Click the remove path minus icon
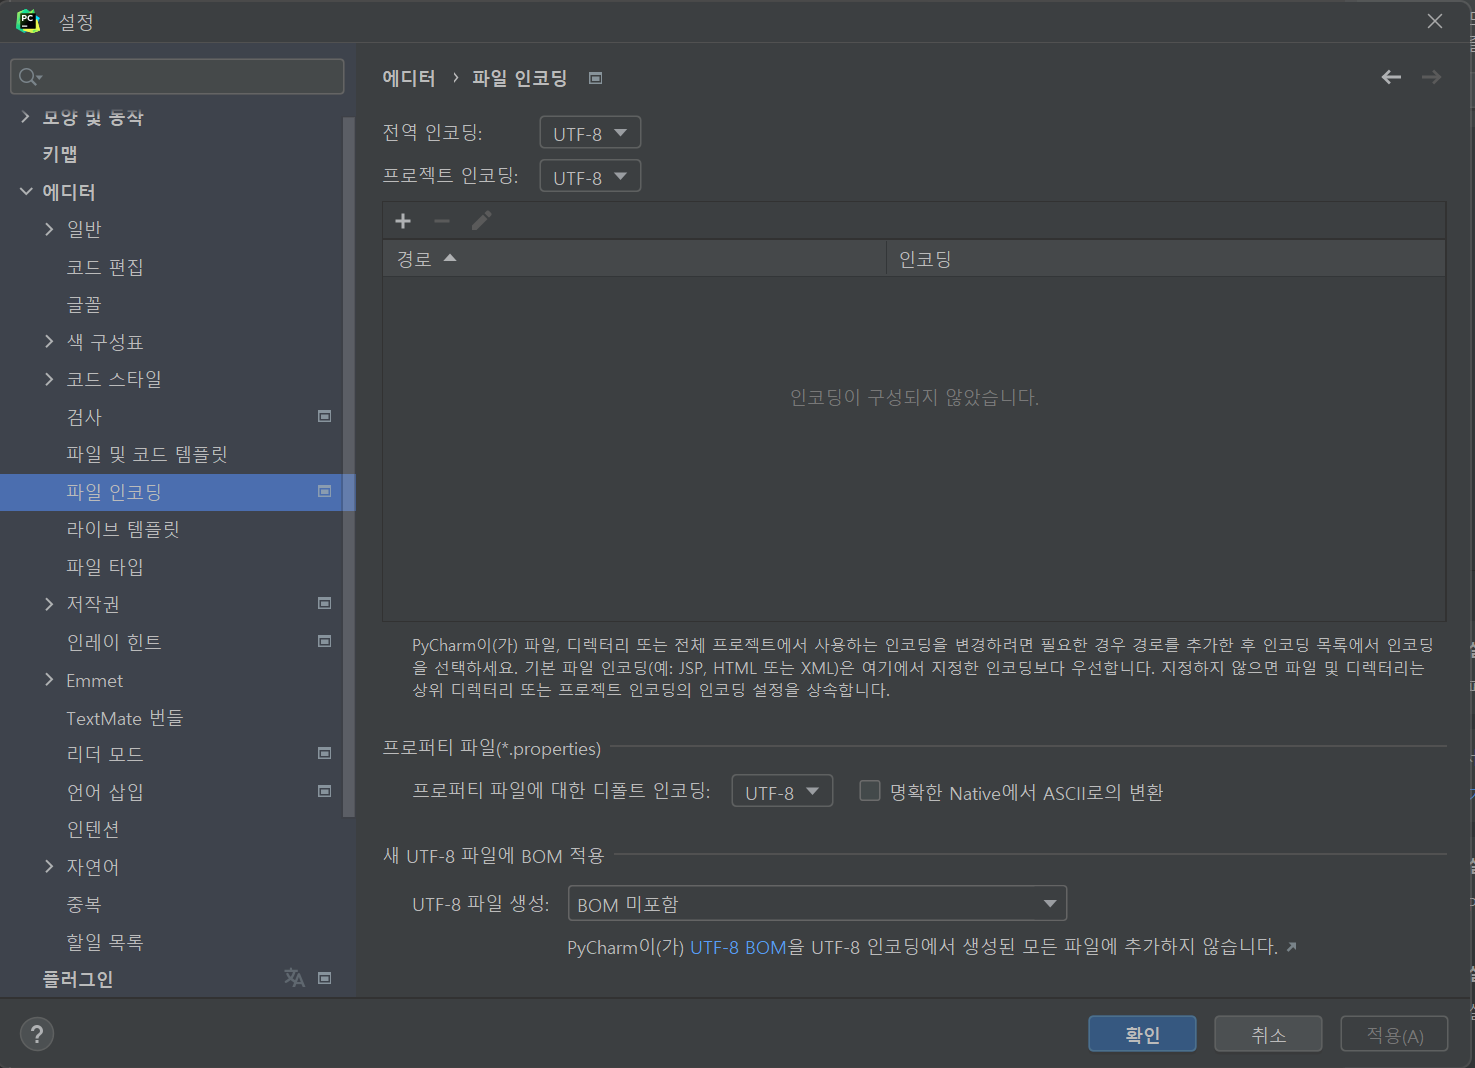Image resolution: width=1475 pixels, height=1068 pixels. pyautogui.click(x=442, y=221)
